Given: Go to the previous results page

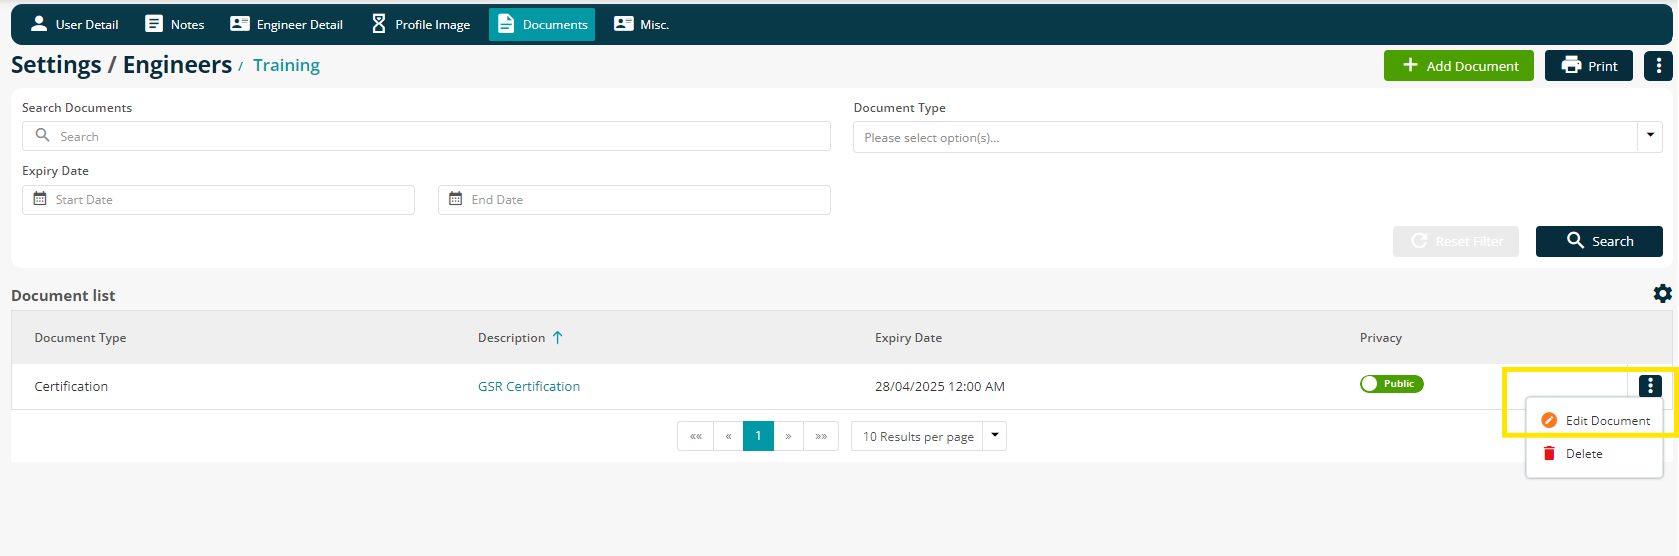Looking at the screenshot, I should (x=728, y=436).
